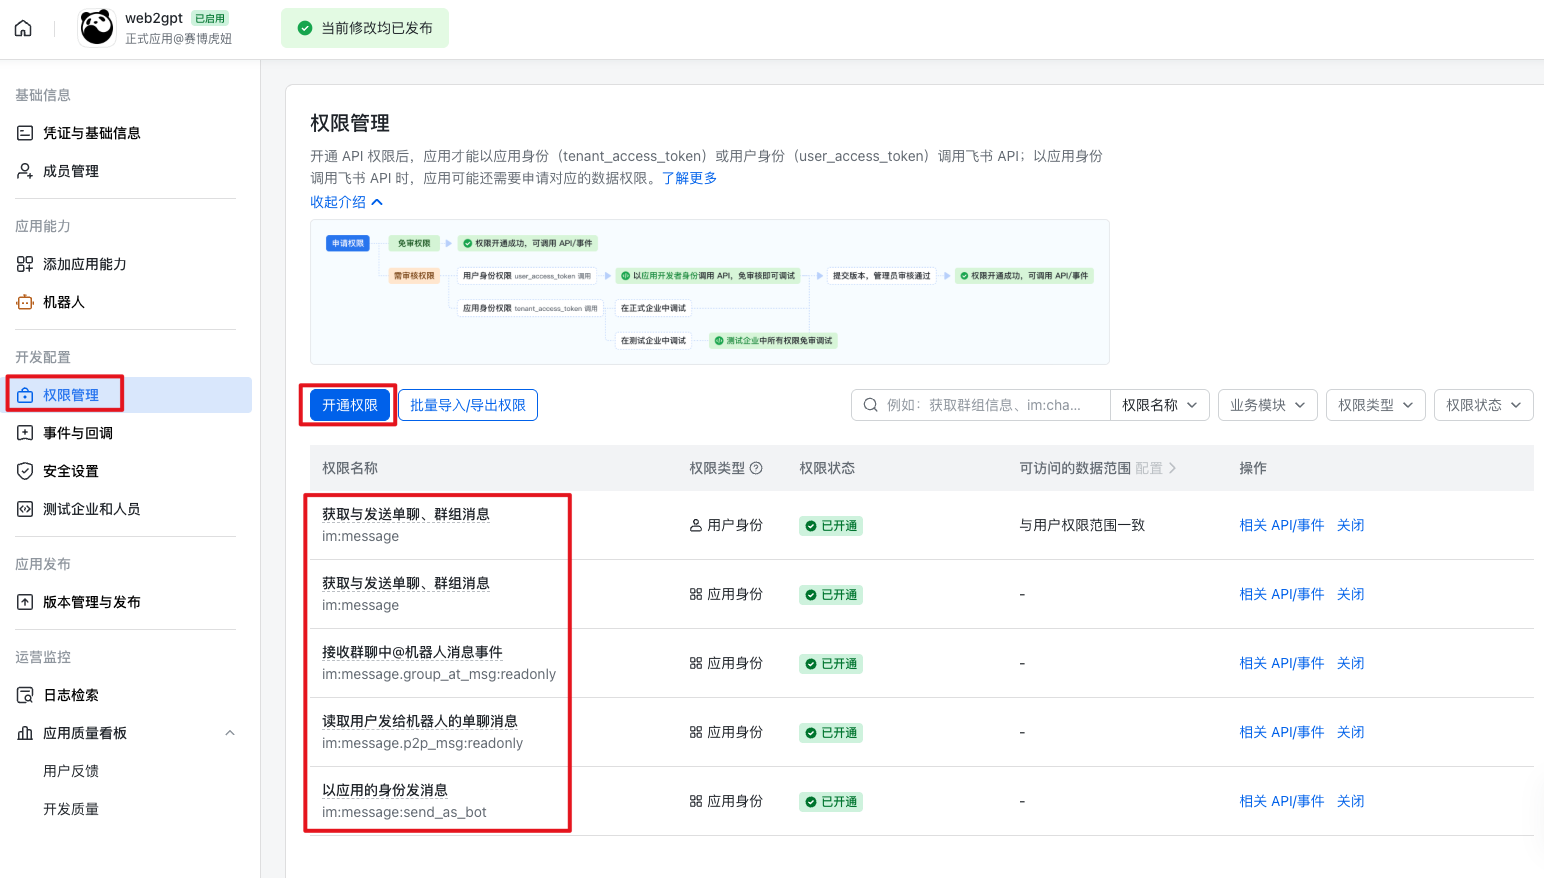Viewport: 1544px width, 878px height.
Task: Open the 机器人 bot settings
Action: point(63,302)
